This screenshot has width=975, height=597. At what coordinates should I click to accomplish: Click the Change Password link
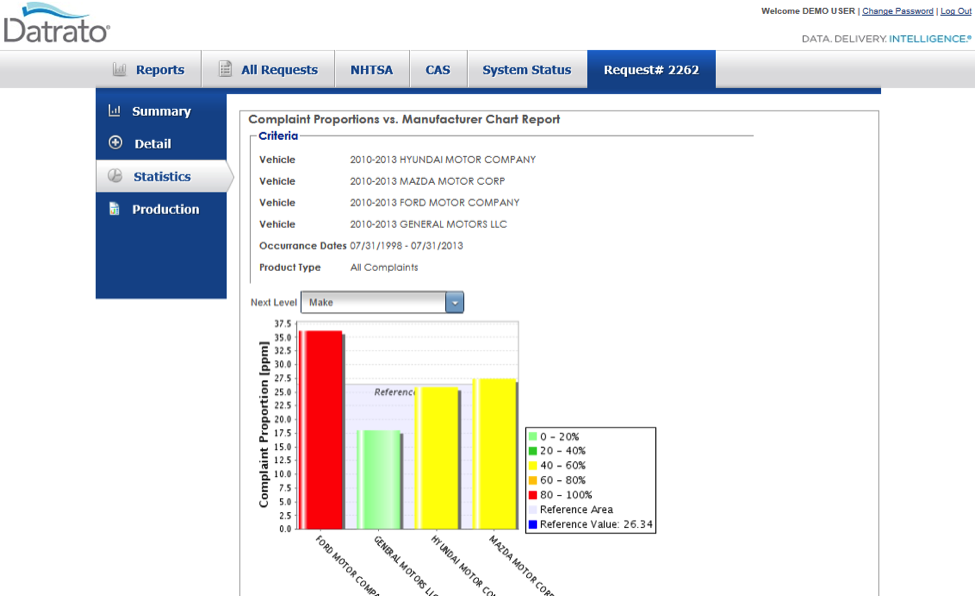(x=897, y=11)
